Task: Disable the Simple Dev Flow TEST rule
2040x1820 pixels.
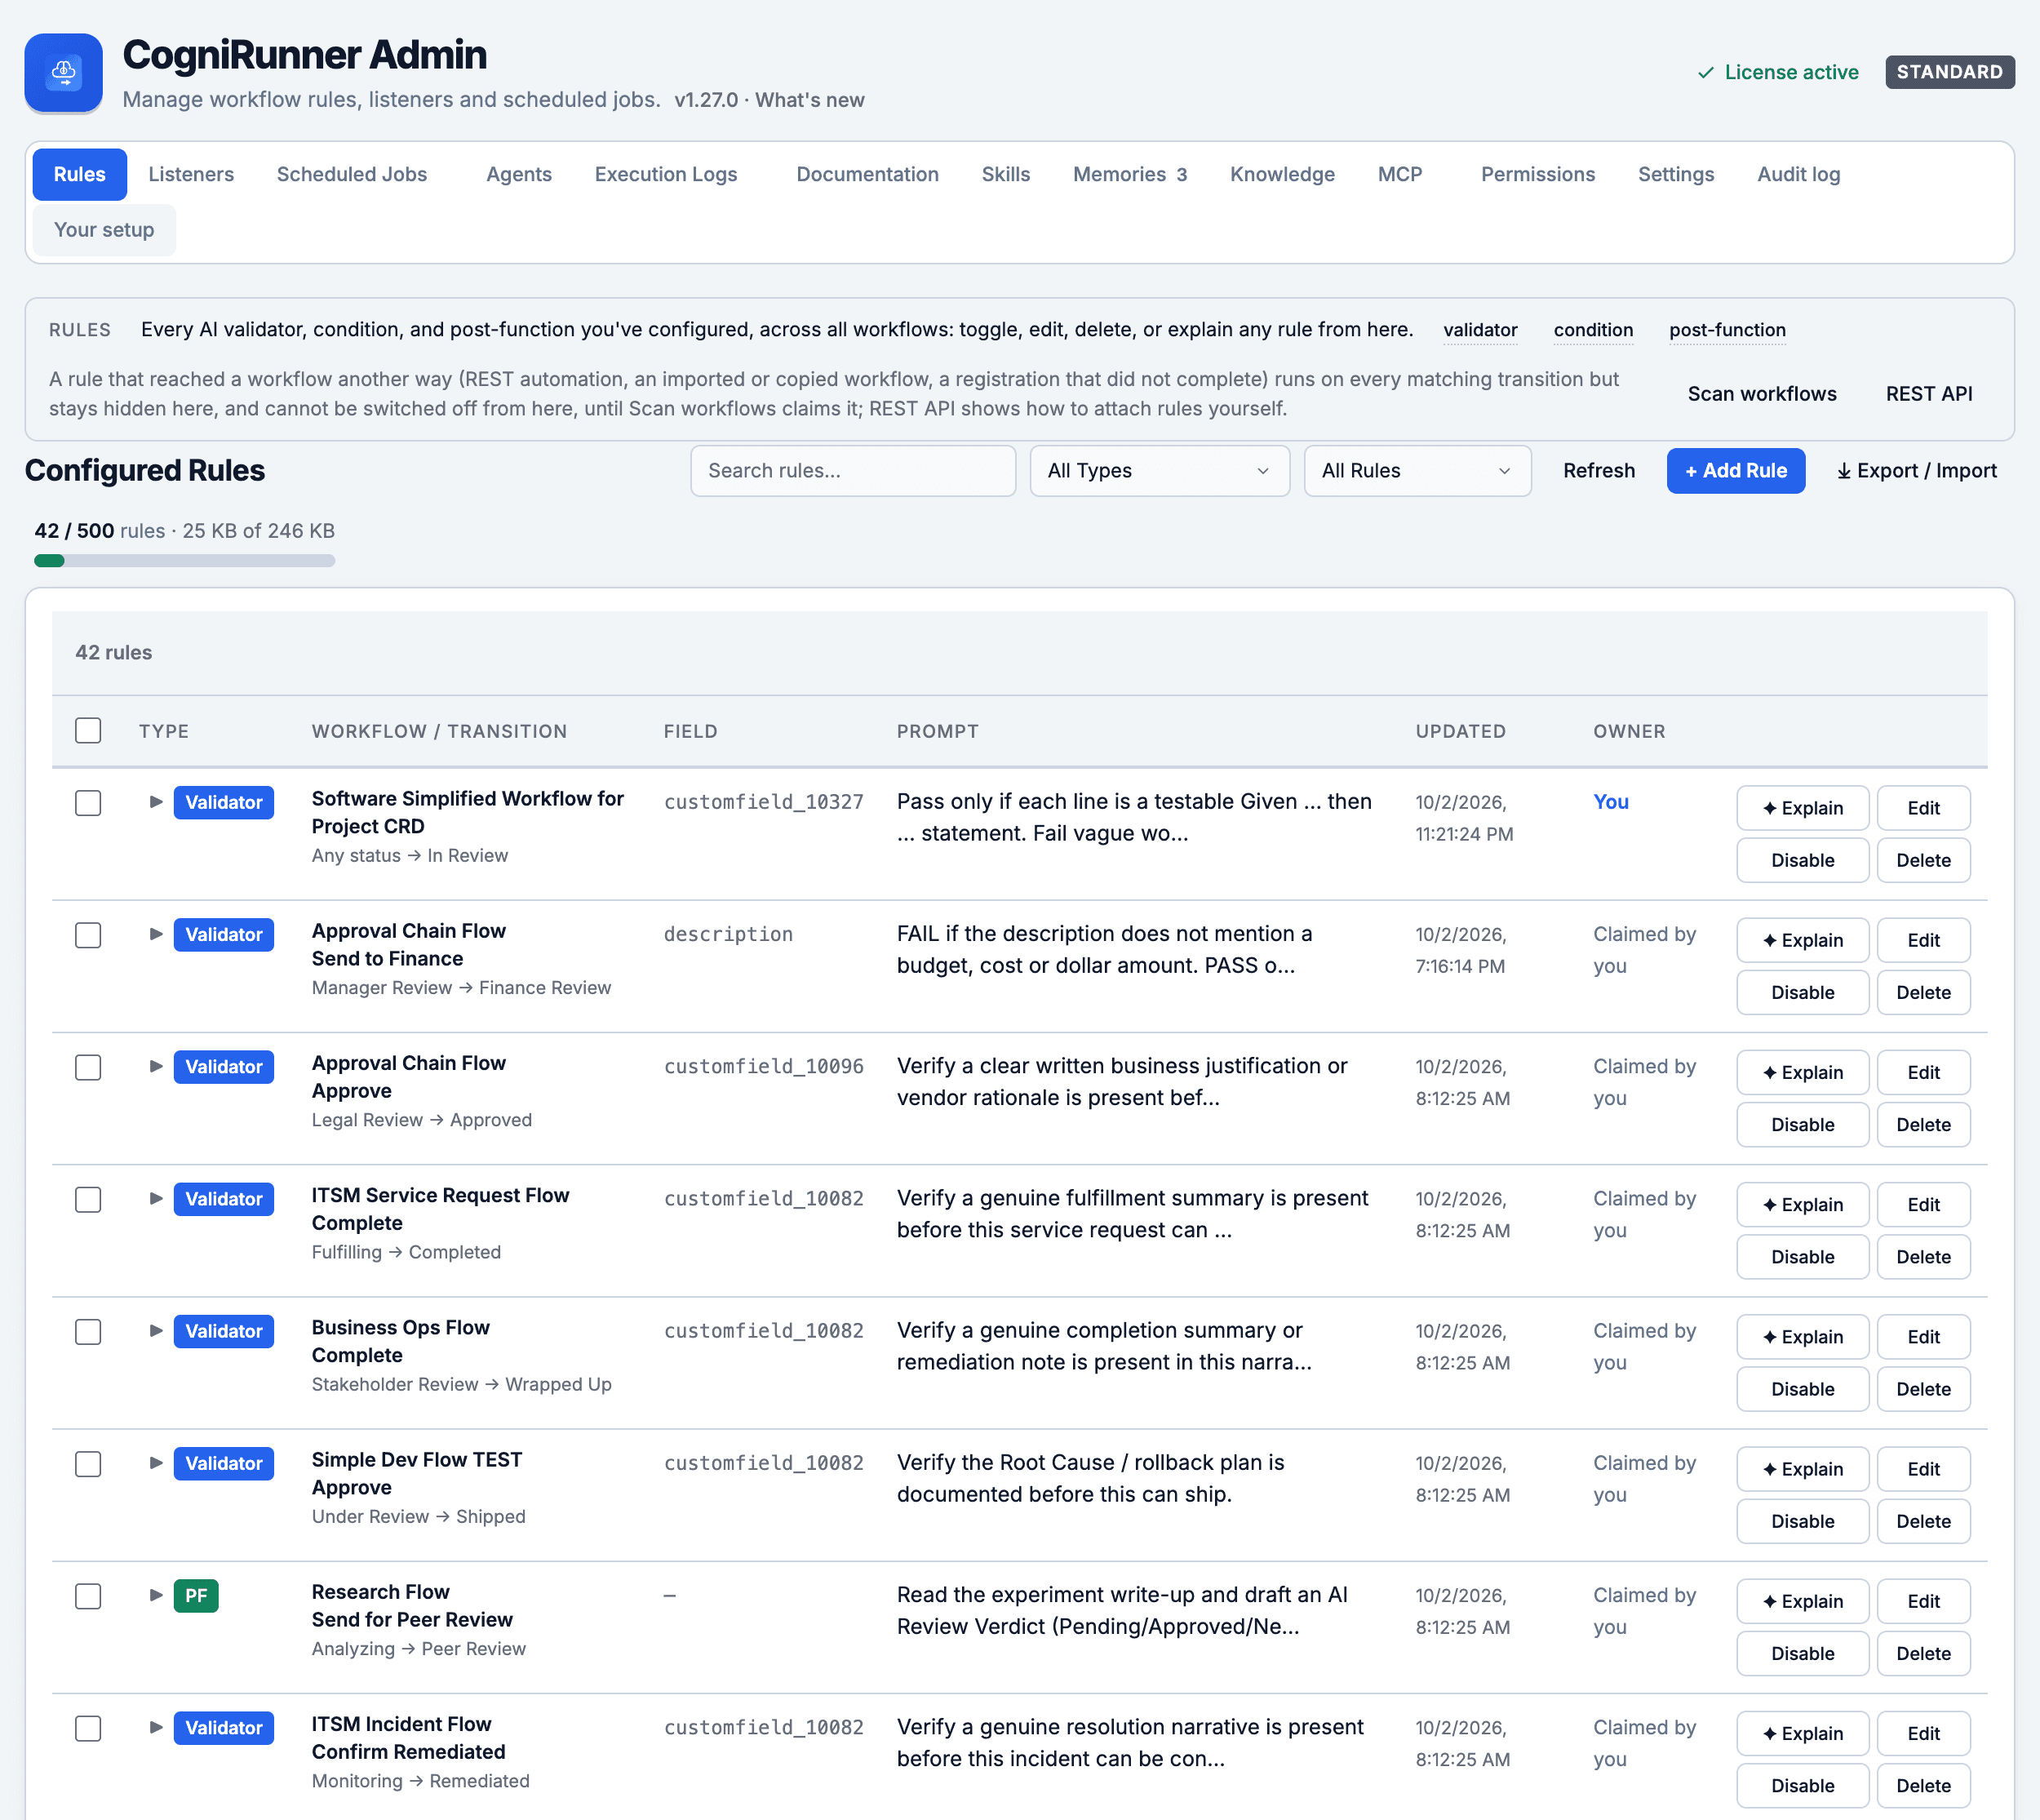Action: coord(1802,1521)
